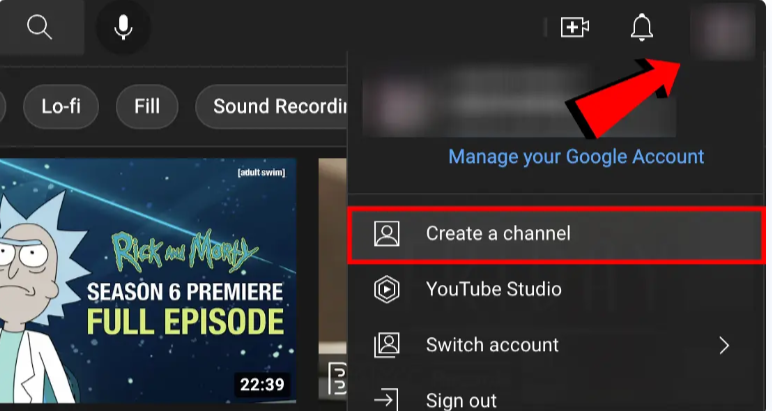Click the 22:39 duration badge
The height and width of the screenshot is (411, 772).
click(262, 384)
